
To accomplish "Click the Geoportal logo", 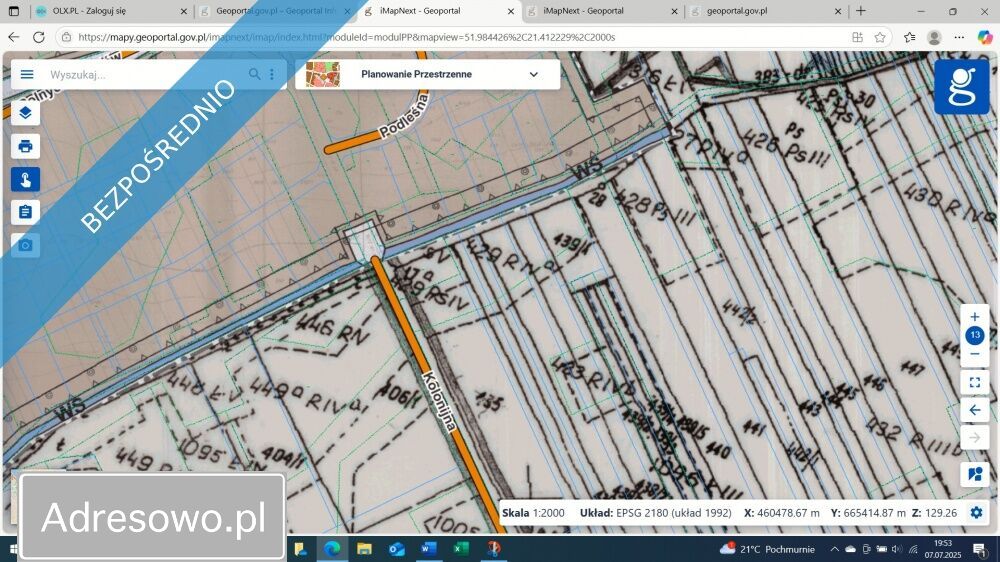I will tap(962, 87).
